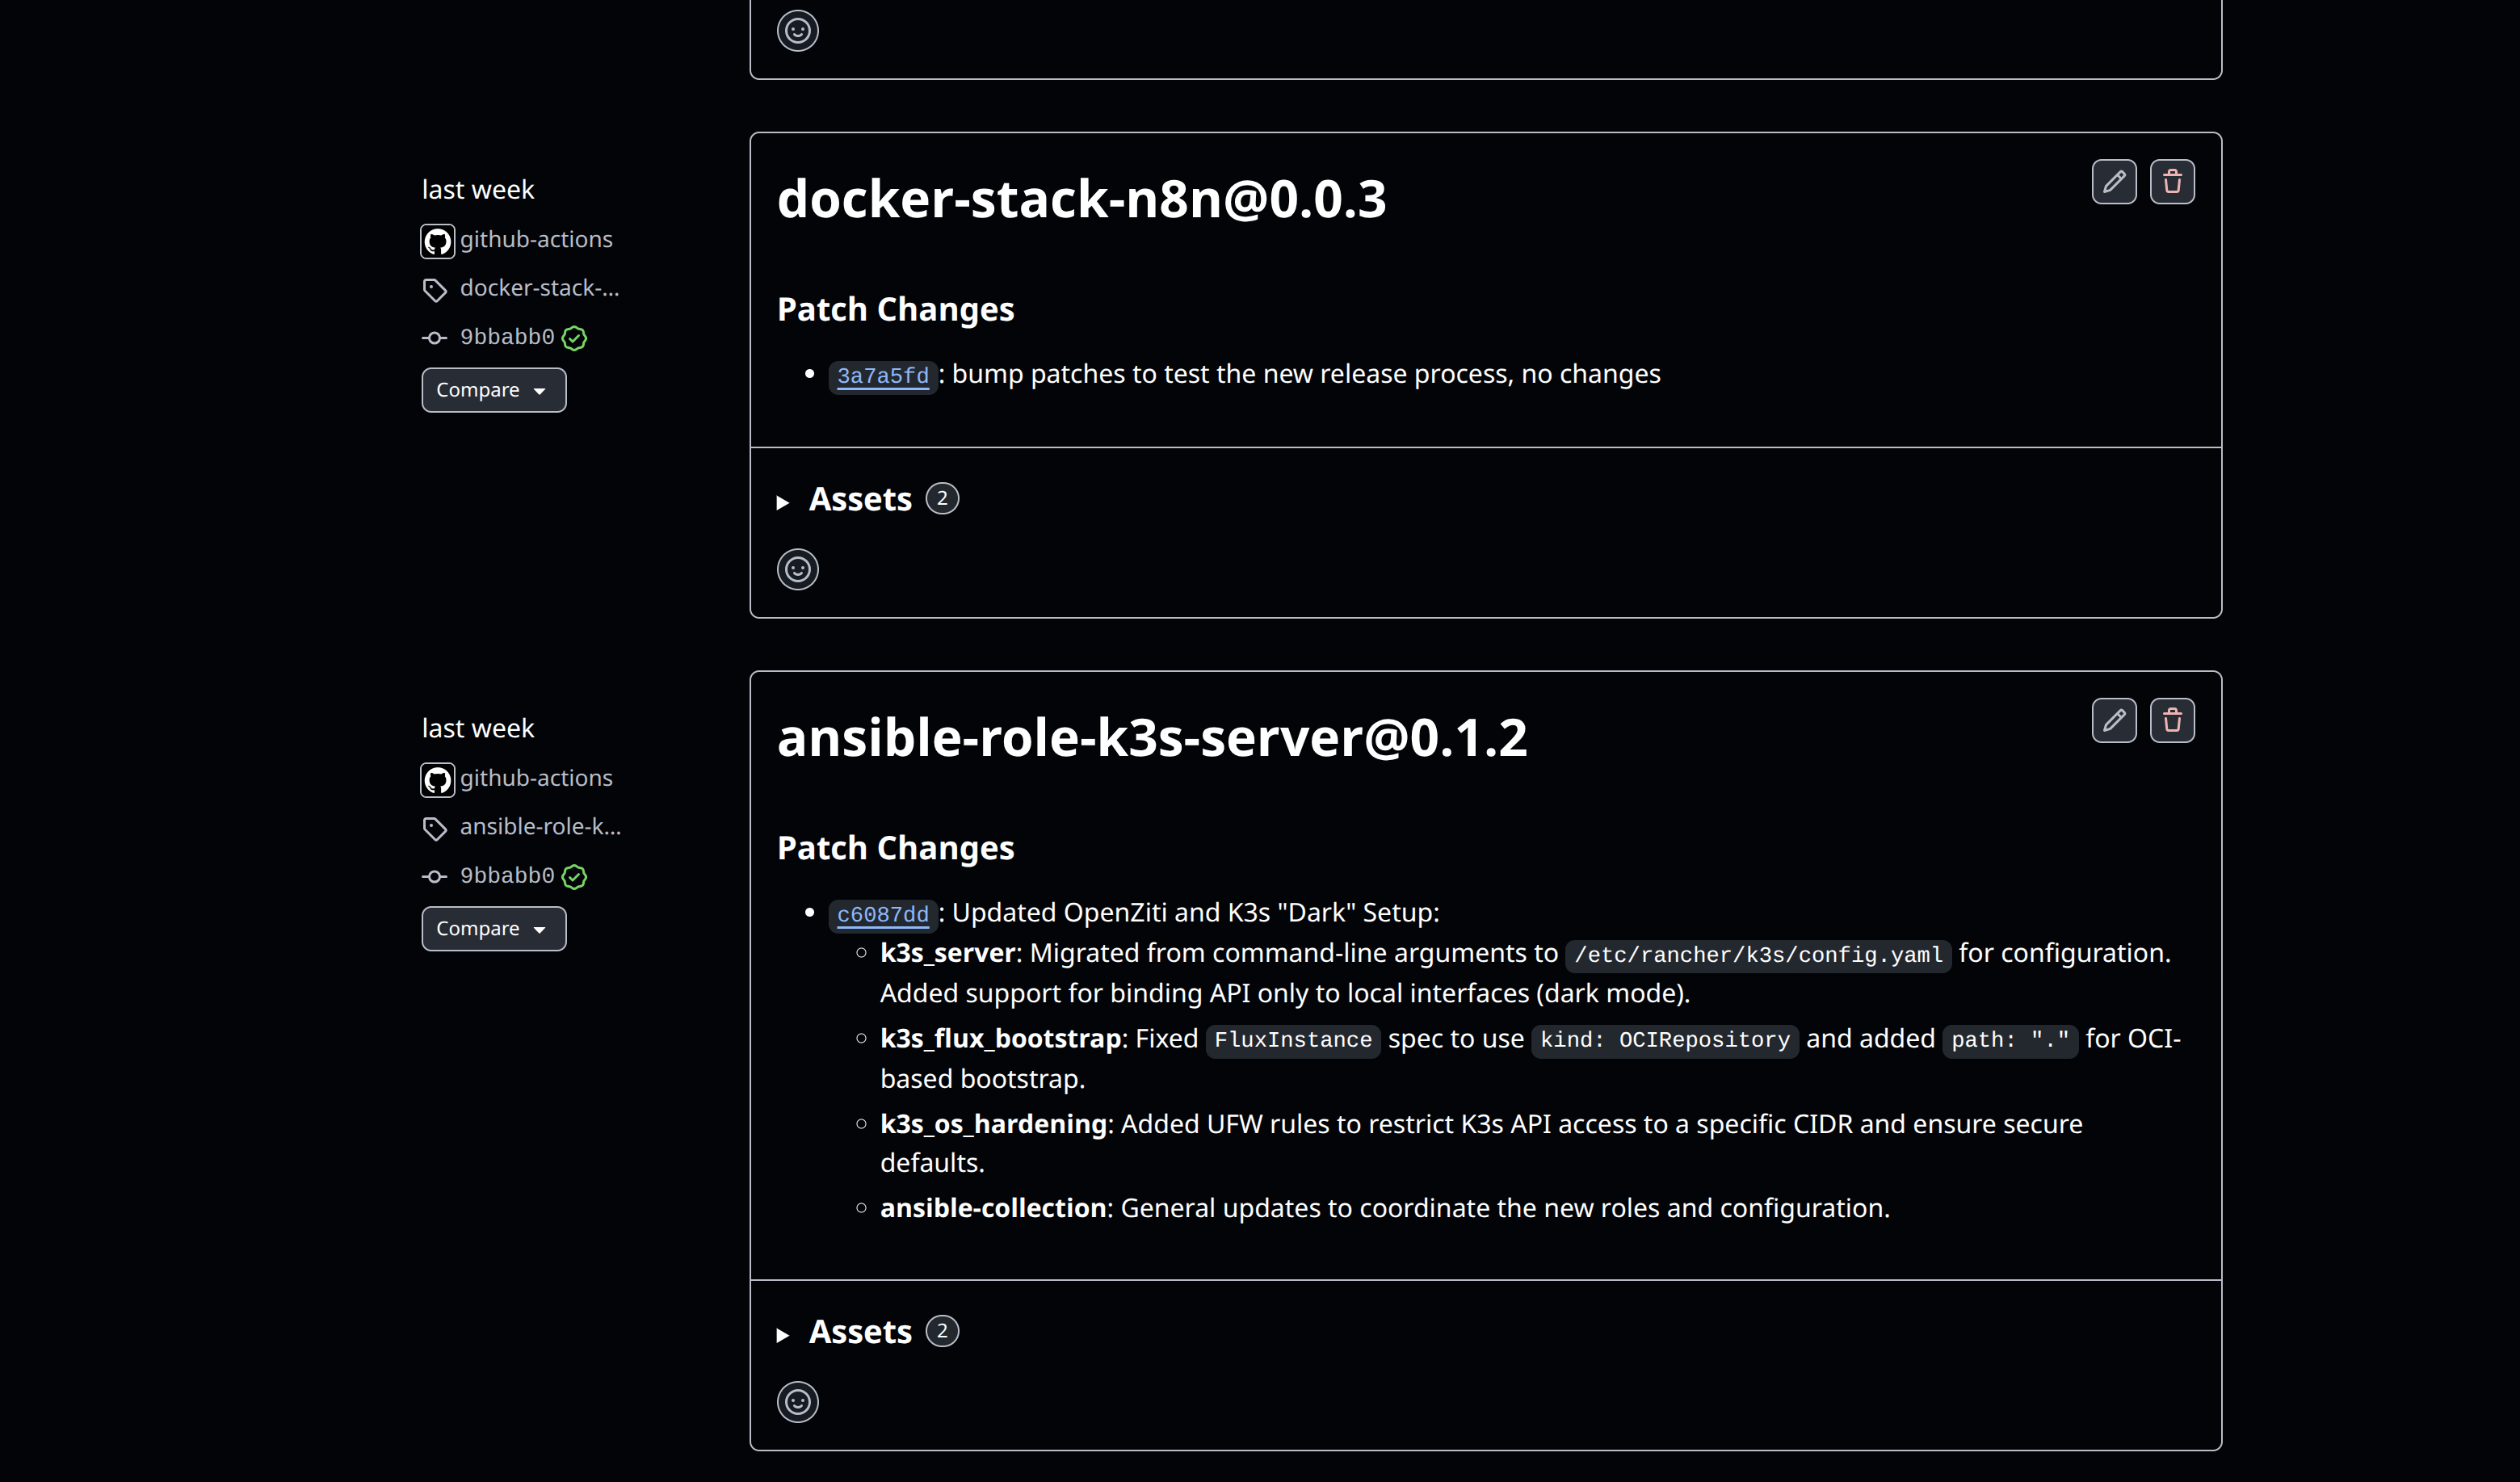Click the bold k3s_server label

coord(948,953)
